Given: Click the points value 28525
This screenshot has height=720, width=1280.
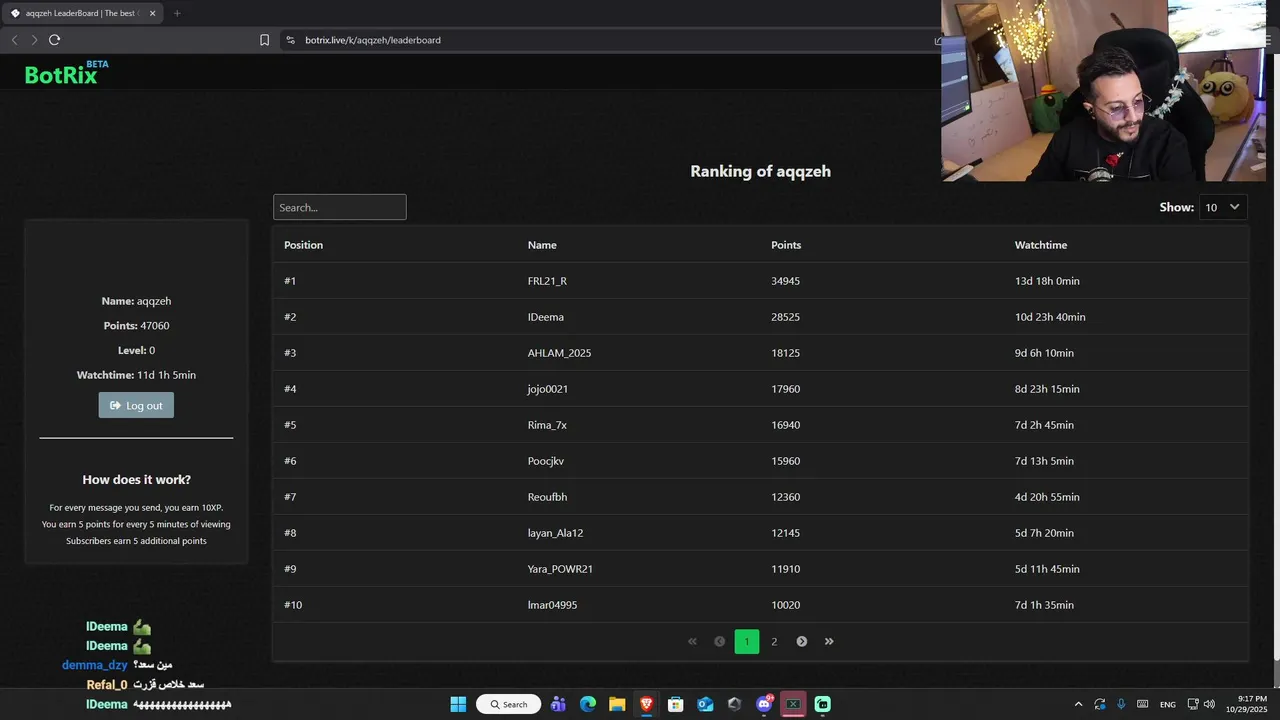Looking at the screenshot, I should click(785, 317).
